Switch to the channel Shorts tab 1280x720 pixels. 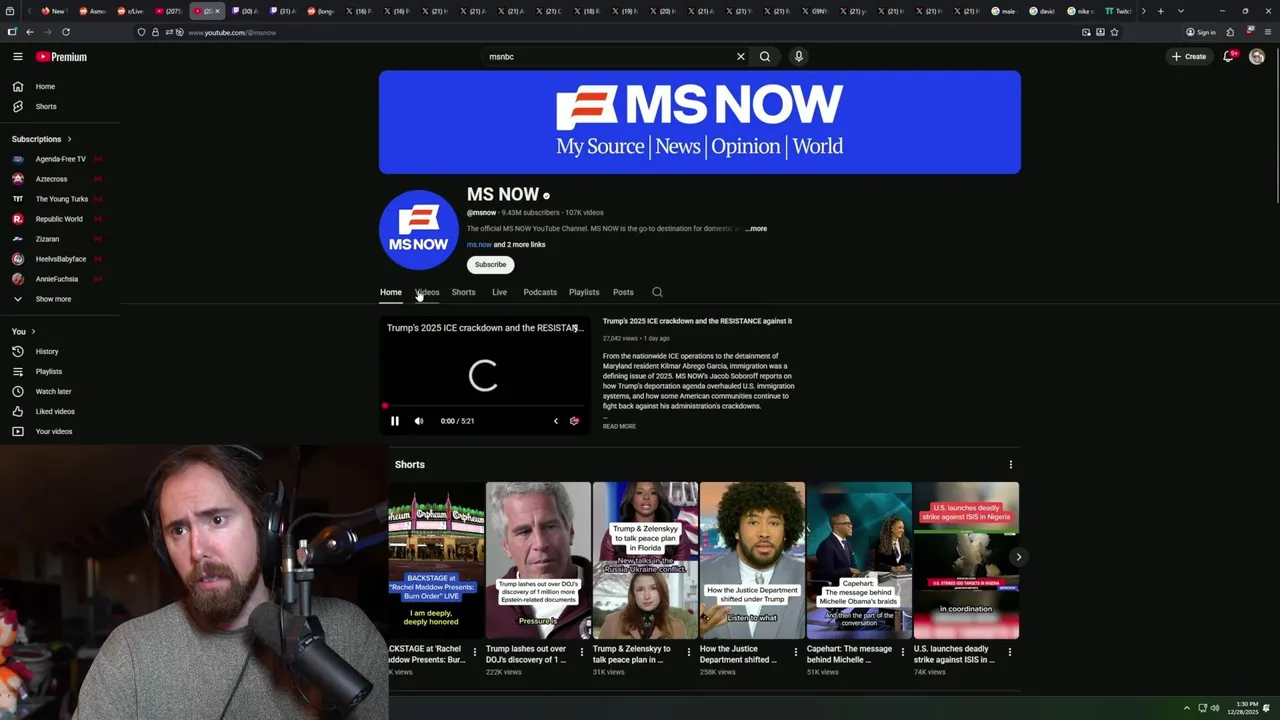tap(463, 292)
